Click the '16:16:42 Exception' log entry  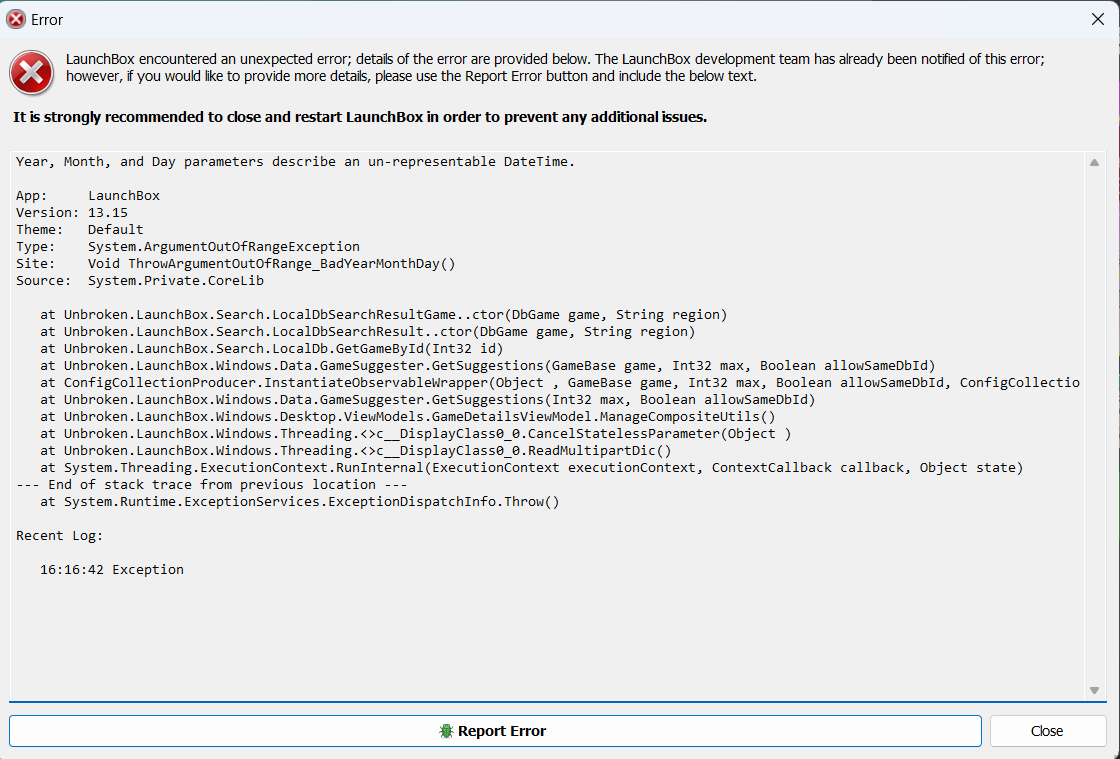(112, 570)
